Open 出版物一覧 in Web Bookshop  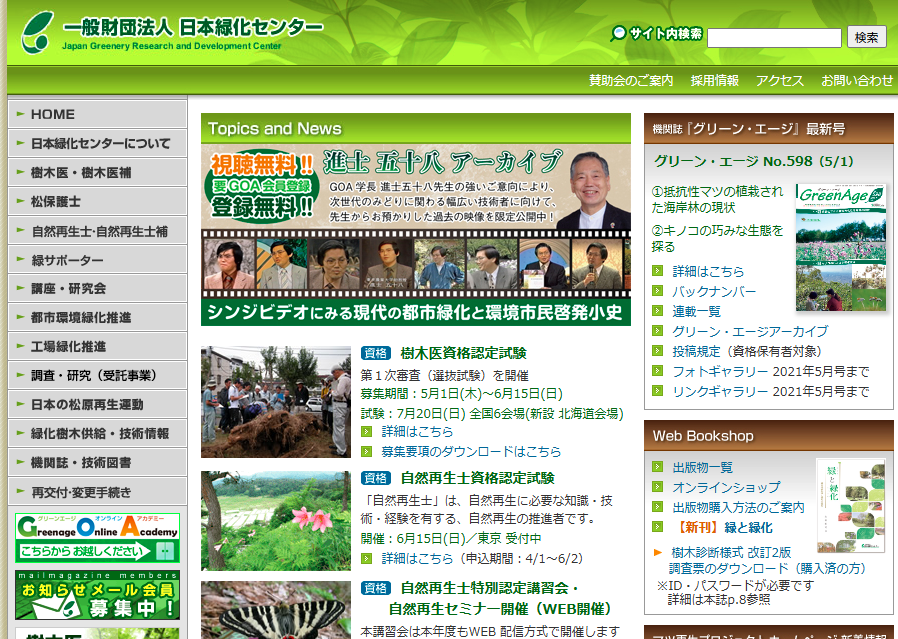pos(703,468)
